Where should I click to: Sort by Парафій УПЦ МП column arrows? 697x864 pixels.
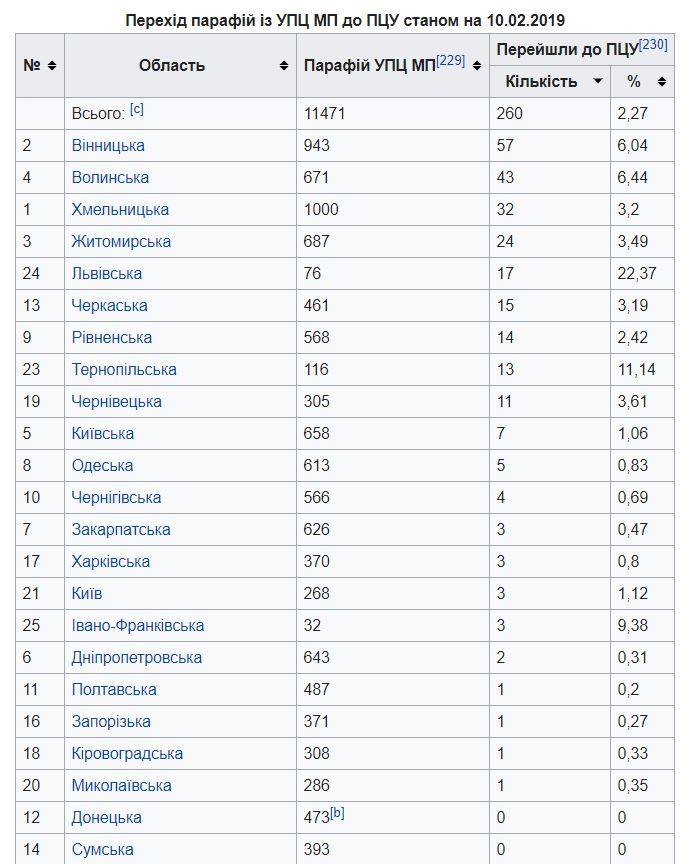(x=477, y=65)
